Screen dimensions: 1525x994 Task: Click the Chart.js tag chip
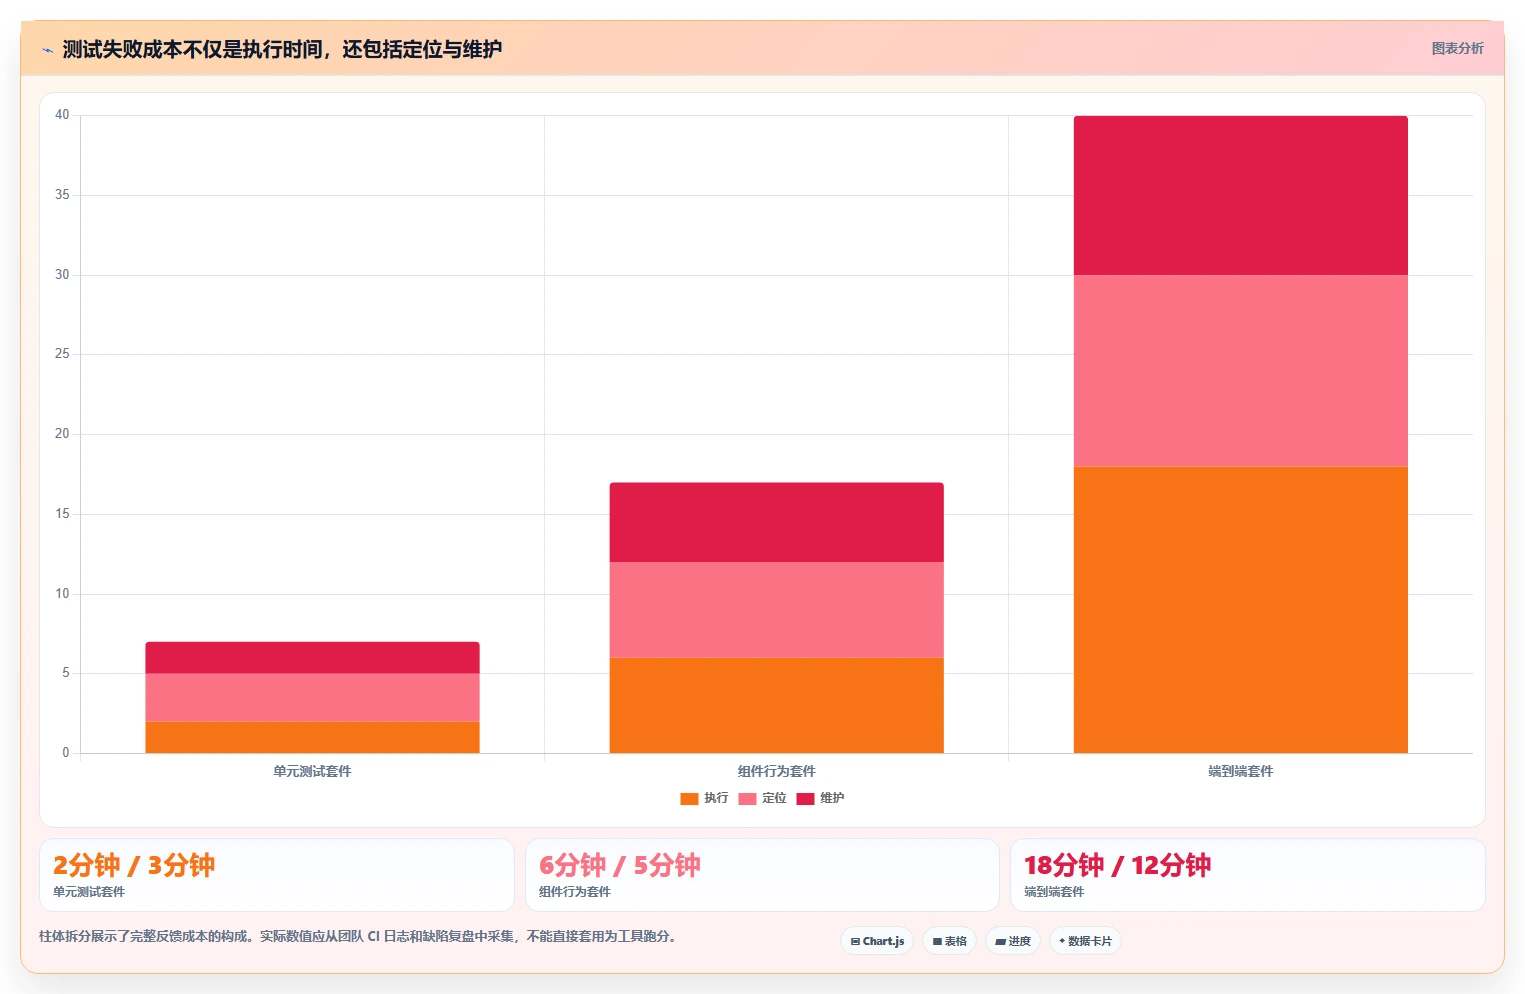coord(877,941)
